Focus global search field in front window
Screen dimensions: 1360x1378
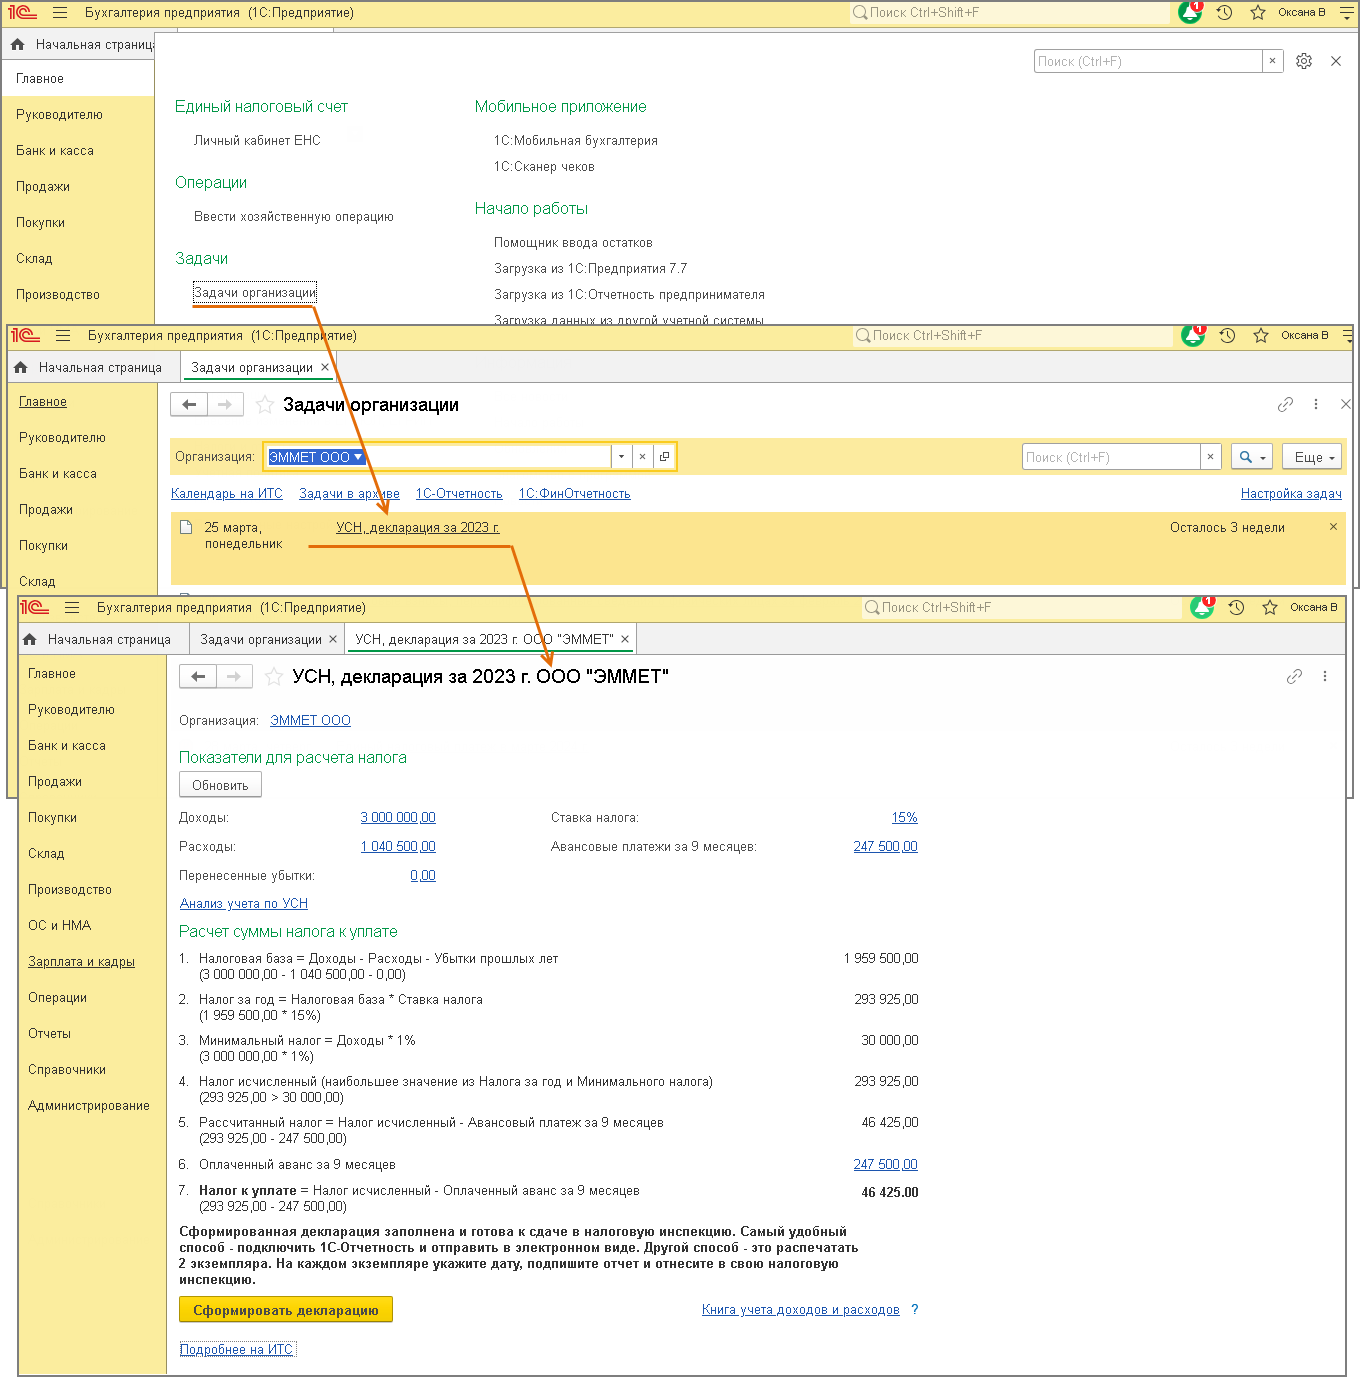(1021, 608)
